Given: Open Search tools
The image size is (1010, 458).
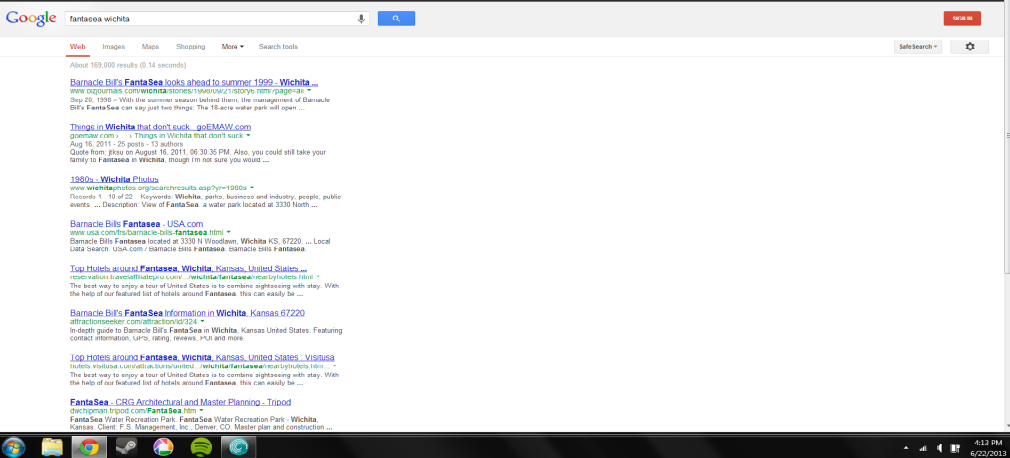Looking at the screenshot, I should (278, 47).
